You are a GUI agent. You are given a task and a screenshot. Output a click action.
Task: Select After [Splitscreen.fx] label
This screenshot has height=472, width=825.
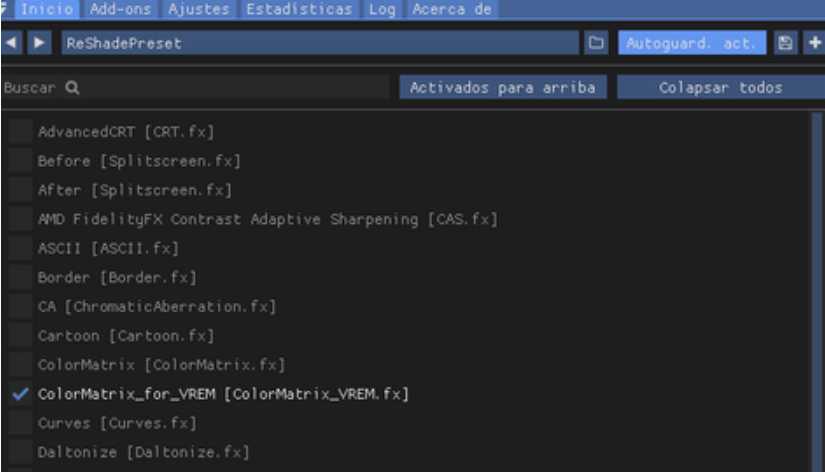(x=135, y=190)
